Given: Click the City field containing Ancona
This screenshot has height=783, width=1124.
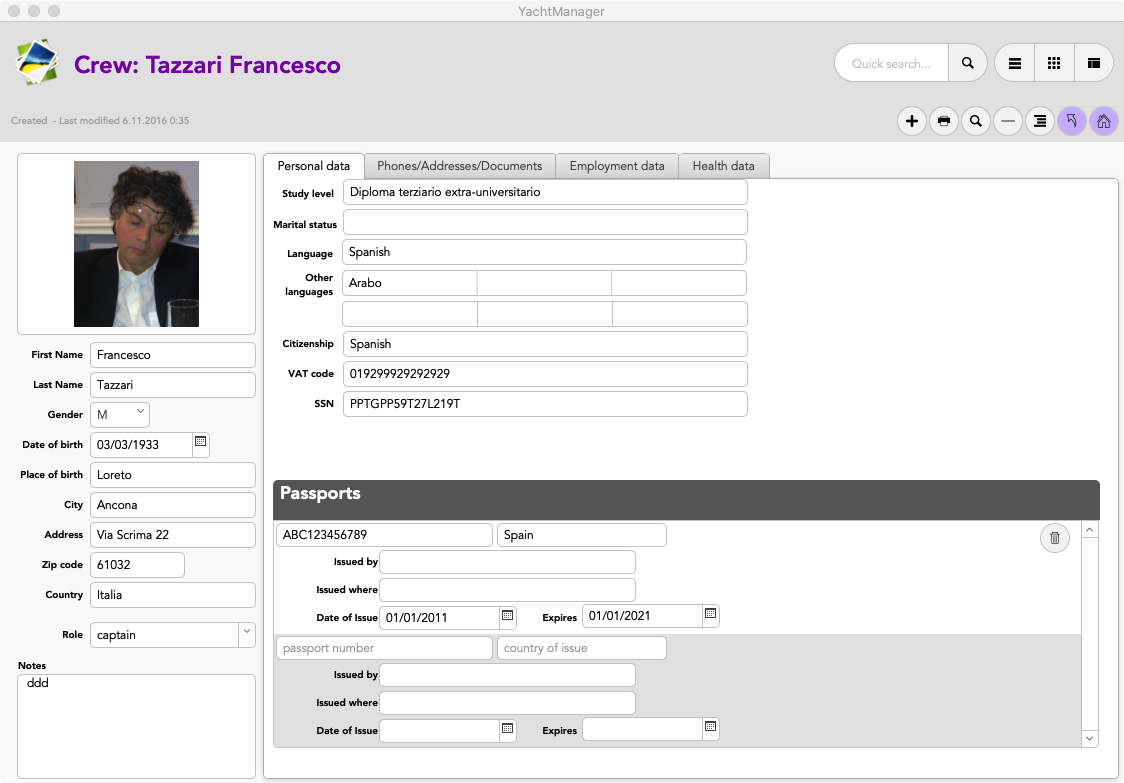Looking at the screenshot, I should tap(173, 505).
